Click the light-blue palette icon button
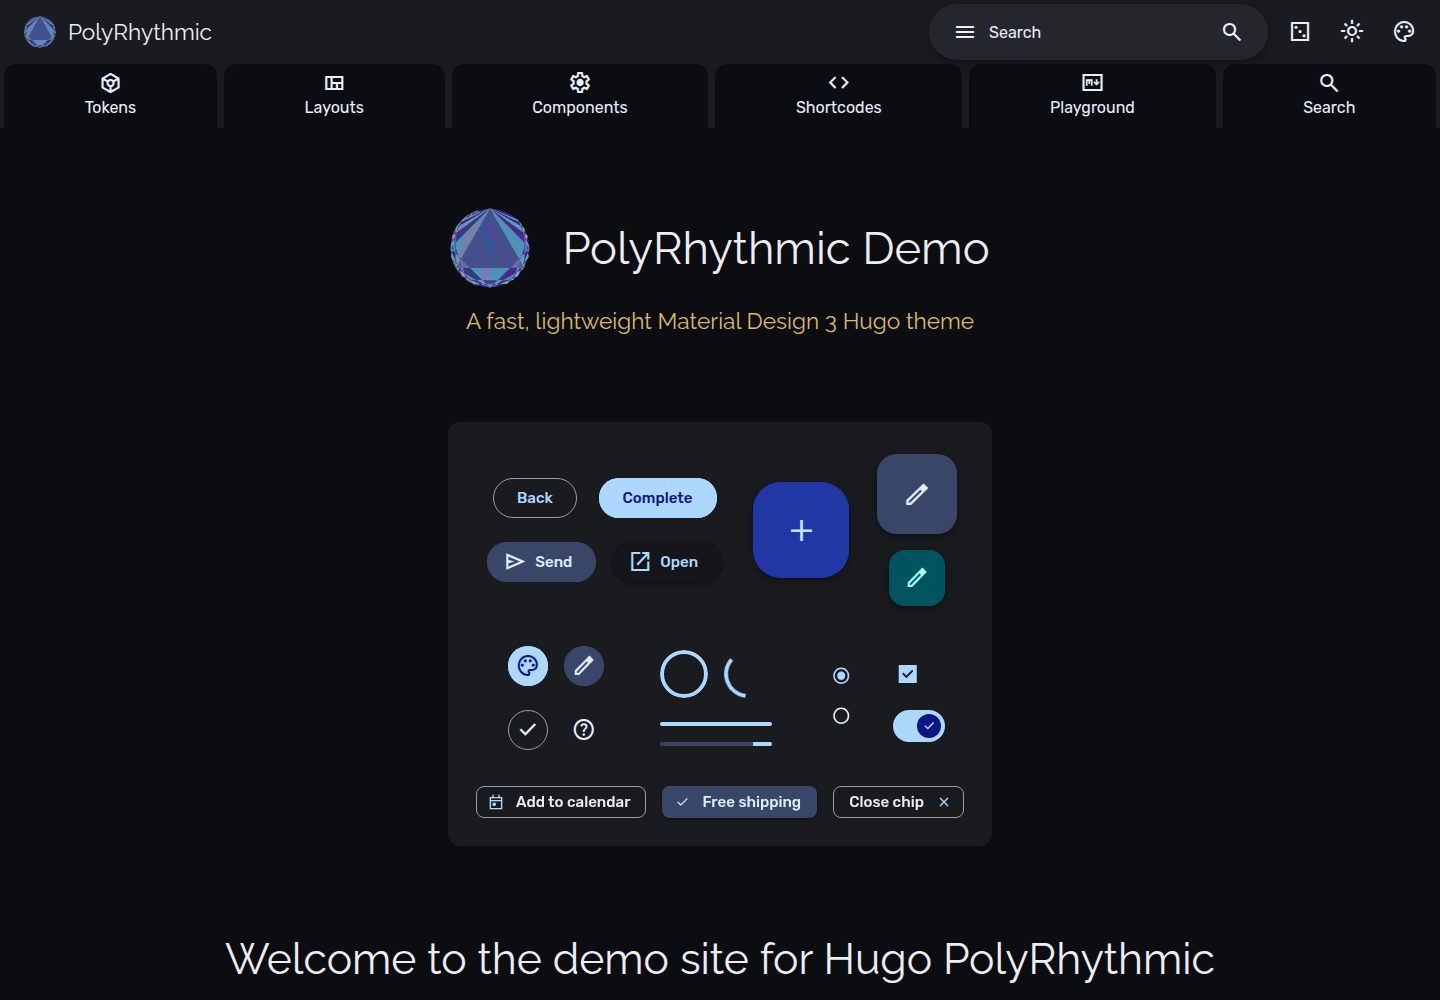 pyautogui.click(x=528, y=666)
